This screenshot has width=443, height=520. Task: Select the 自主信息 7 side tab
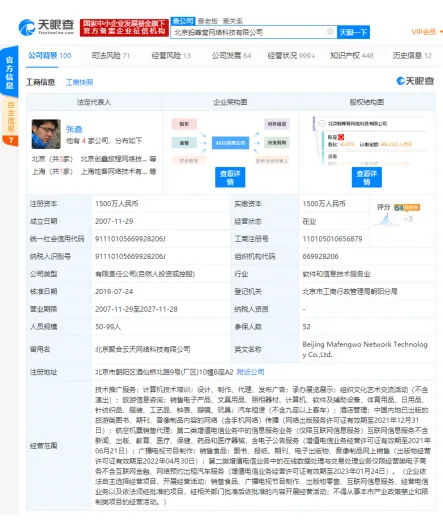(10, 122)
